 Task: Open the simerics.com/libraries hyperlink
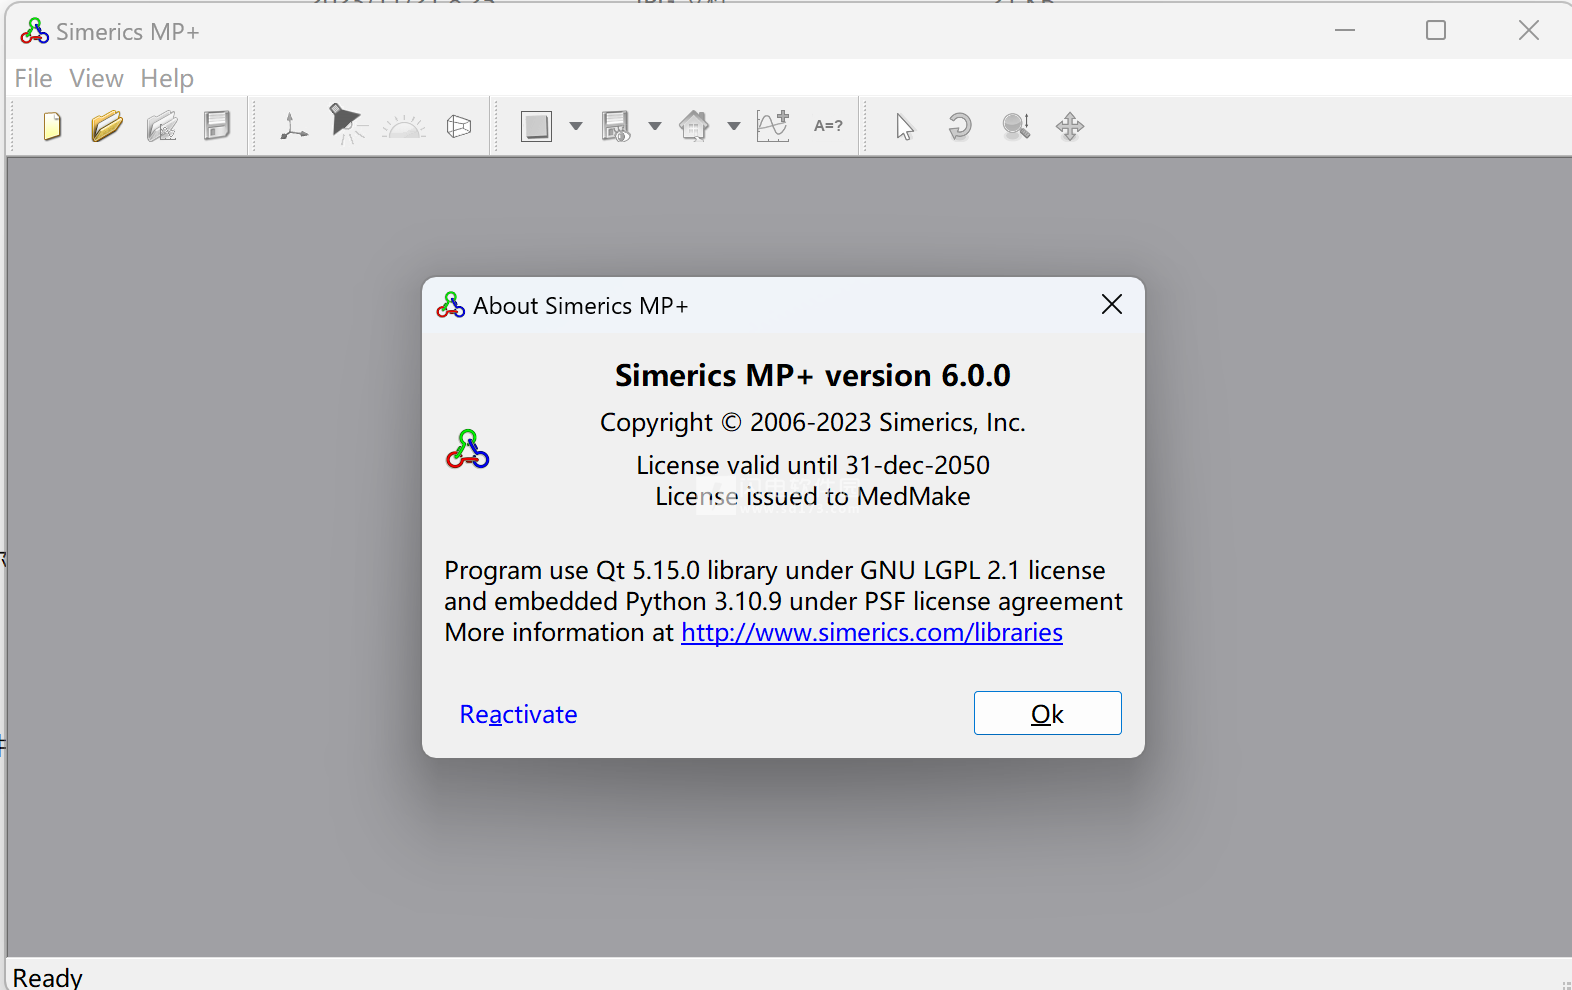point(872,632)
